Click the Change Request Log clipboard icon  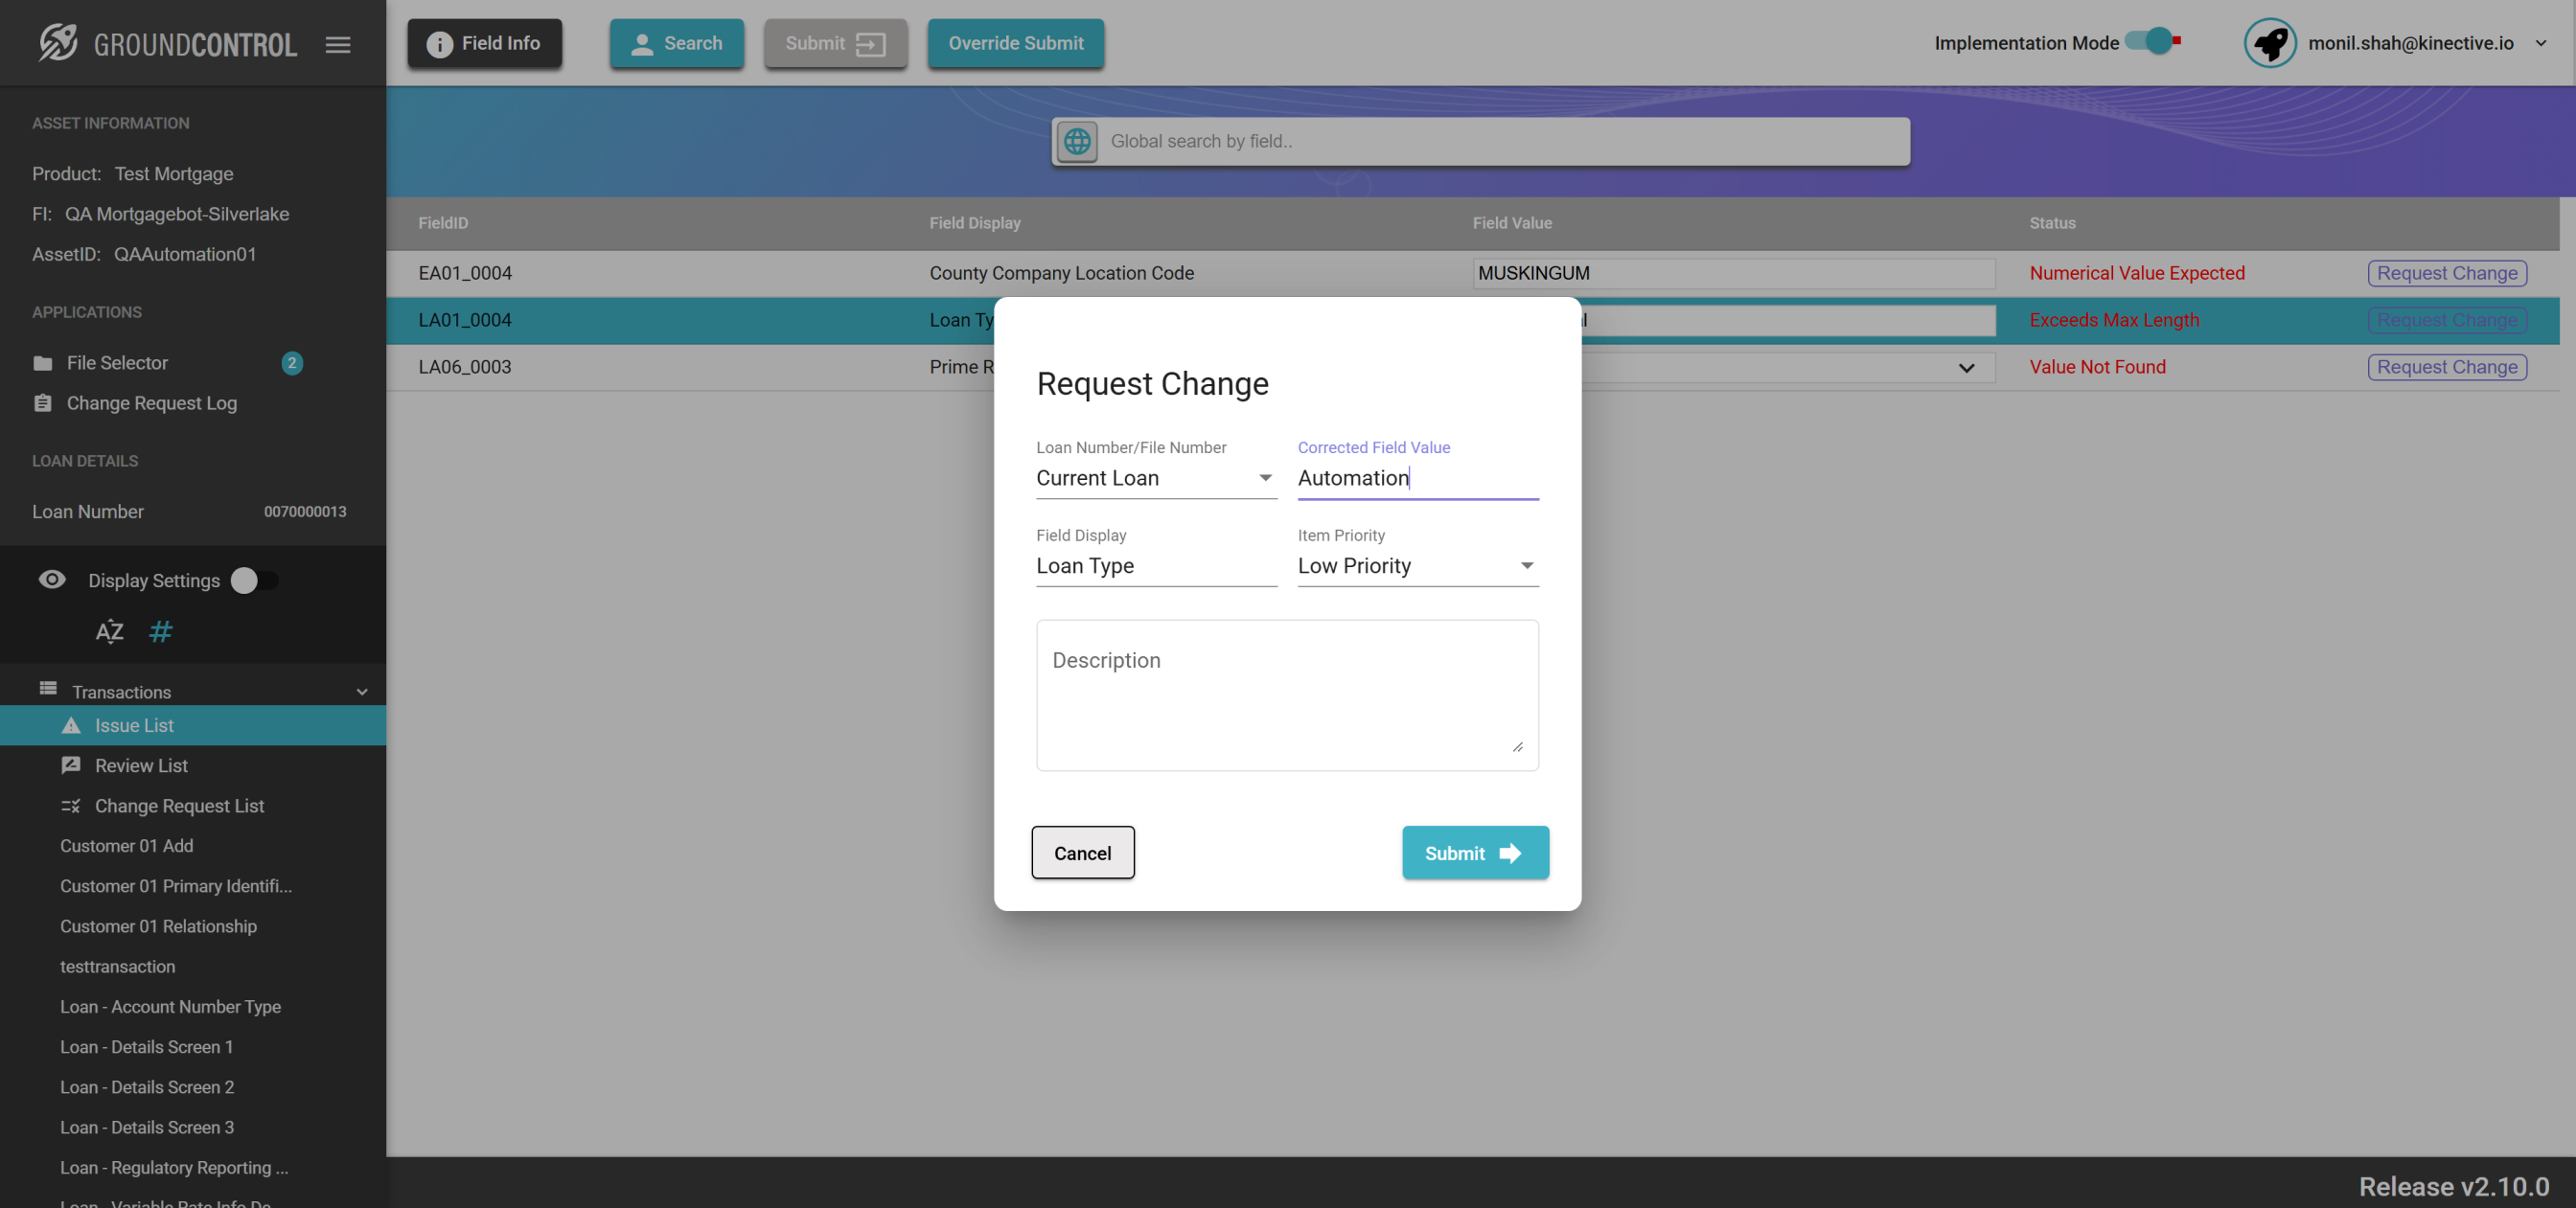pyautogui.click(x=42, y=403)
